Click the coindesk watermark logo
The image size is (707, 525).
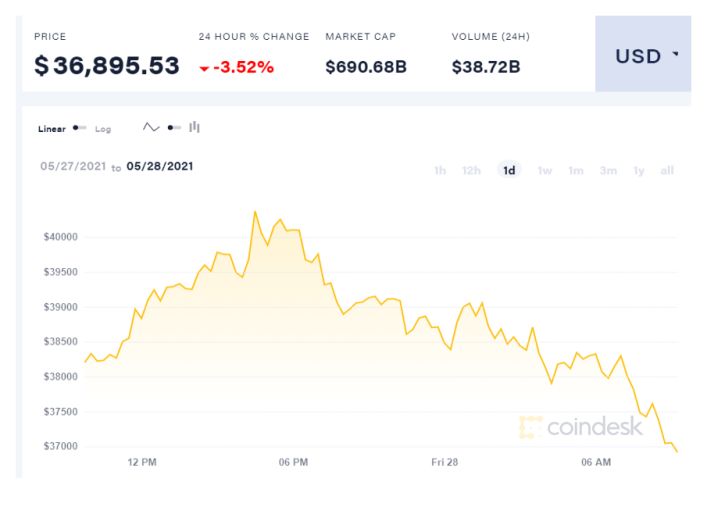point(581,427)
